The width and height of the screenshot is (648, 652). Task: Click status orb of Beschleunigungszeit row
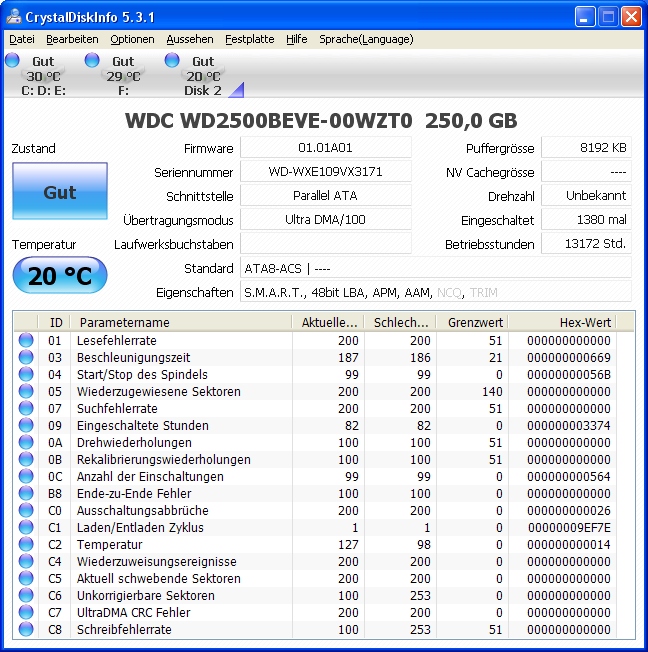[26, 357]
